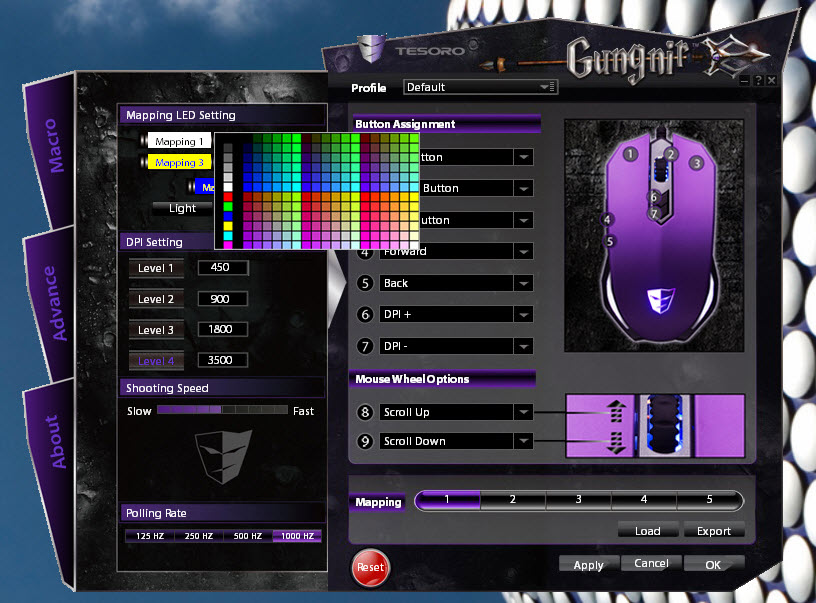Expand dropdown for button 3 assignment
The height and width of the screenshot is (603, 816).
pos(524,220)
